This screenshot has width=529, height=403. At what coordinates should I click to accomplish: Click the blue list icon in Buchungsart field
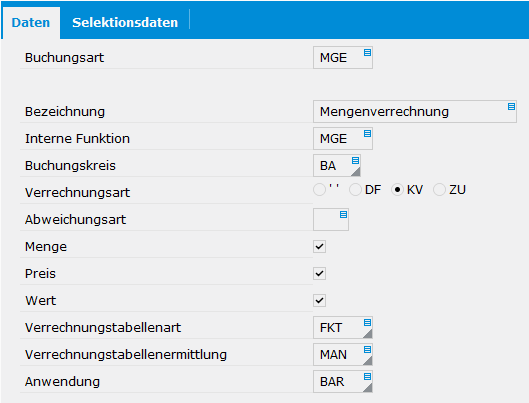[x=367, y=53]
